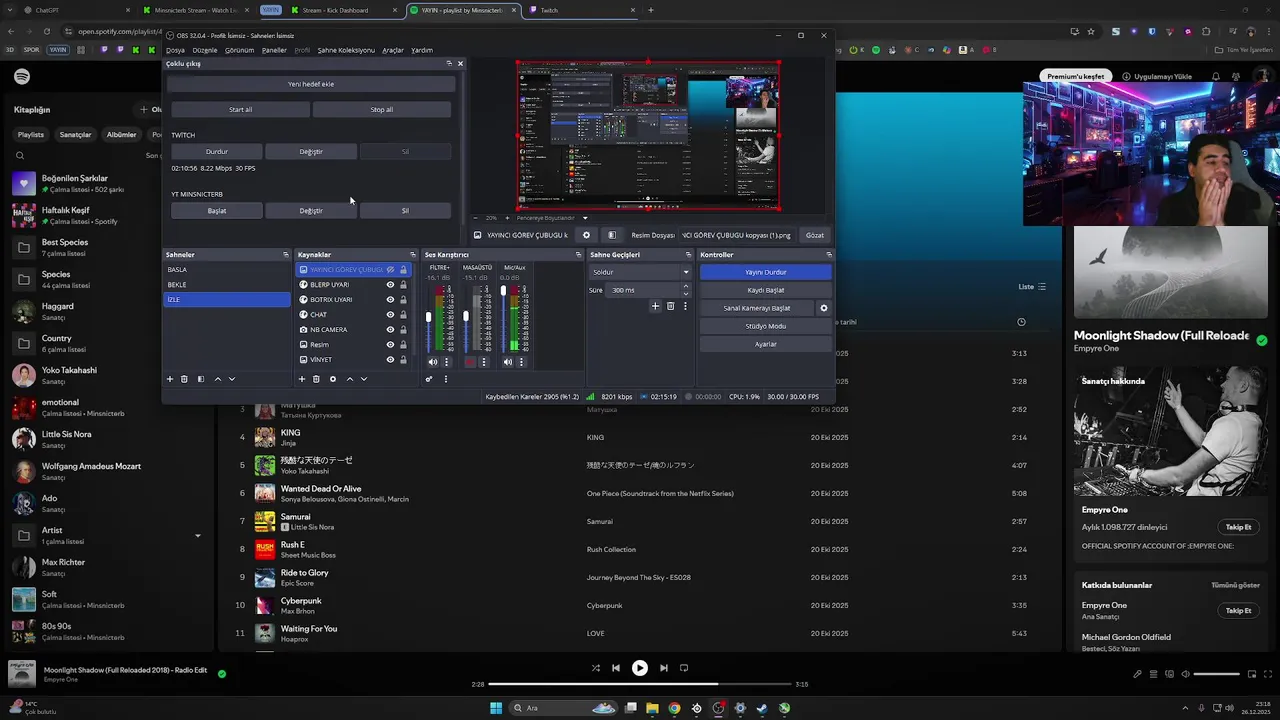1280x720 pixels.
Task: Click Stop all in Çoklu çıkış
Action: pos(382,110)
